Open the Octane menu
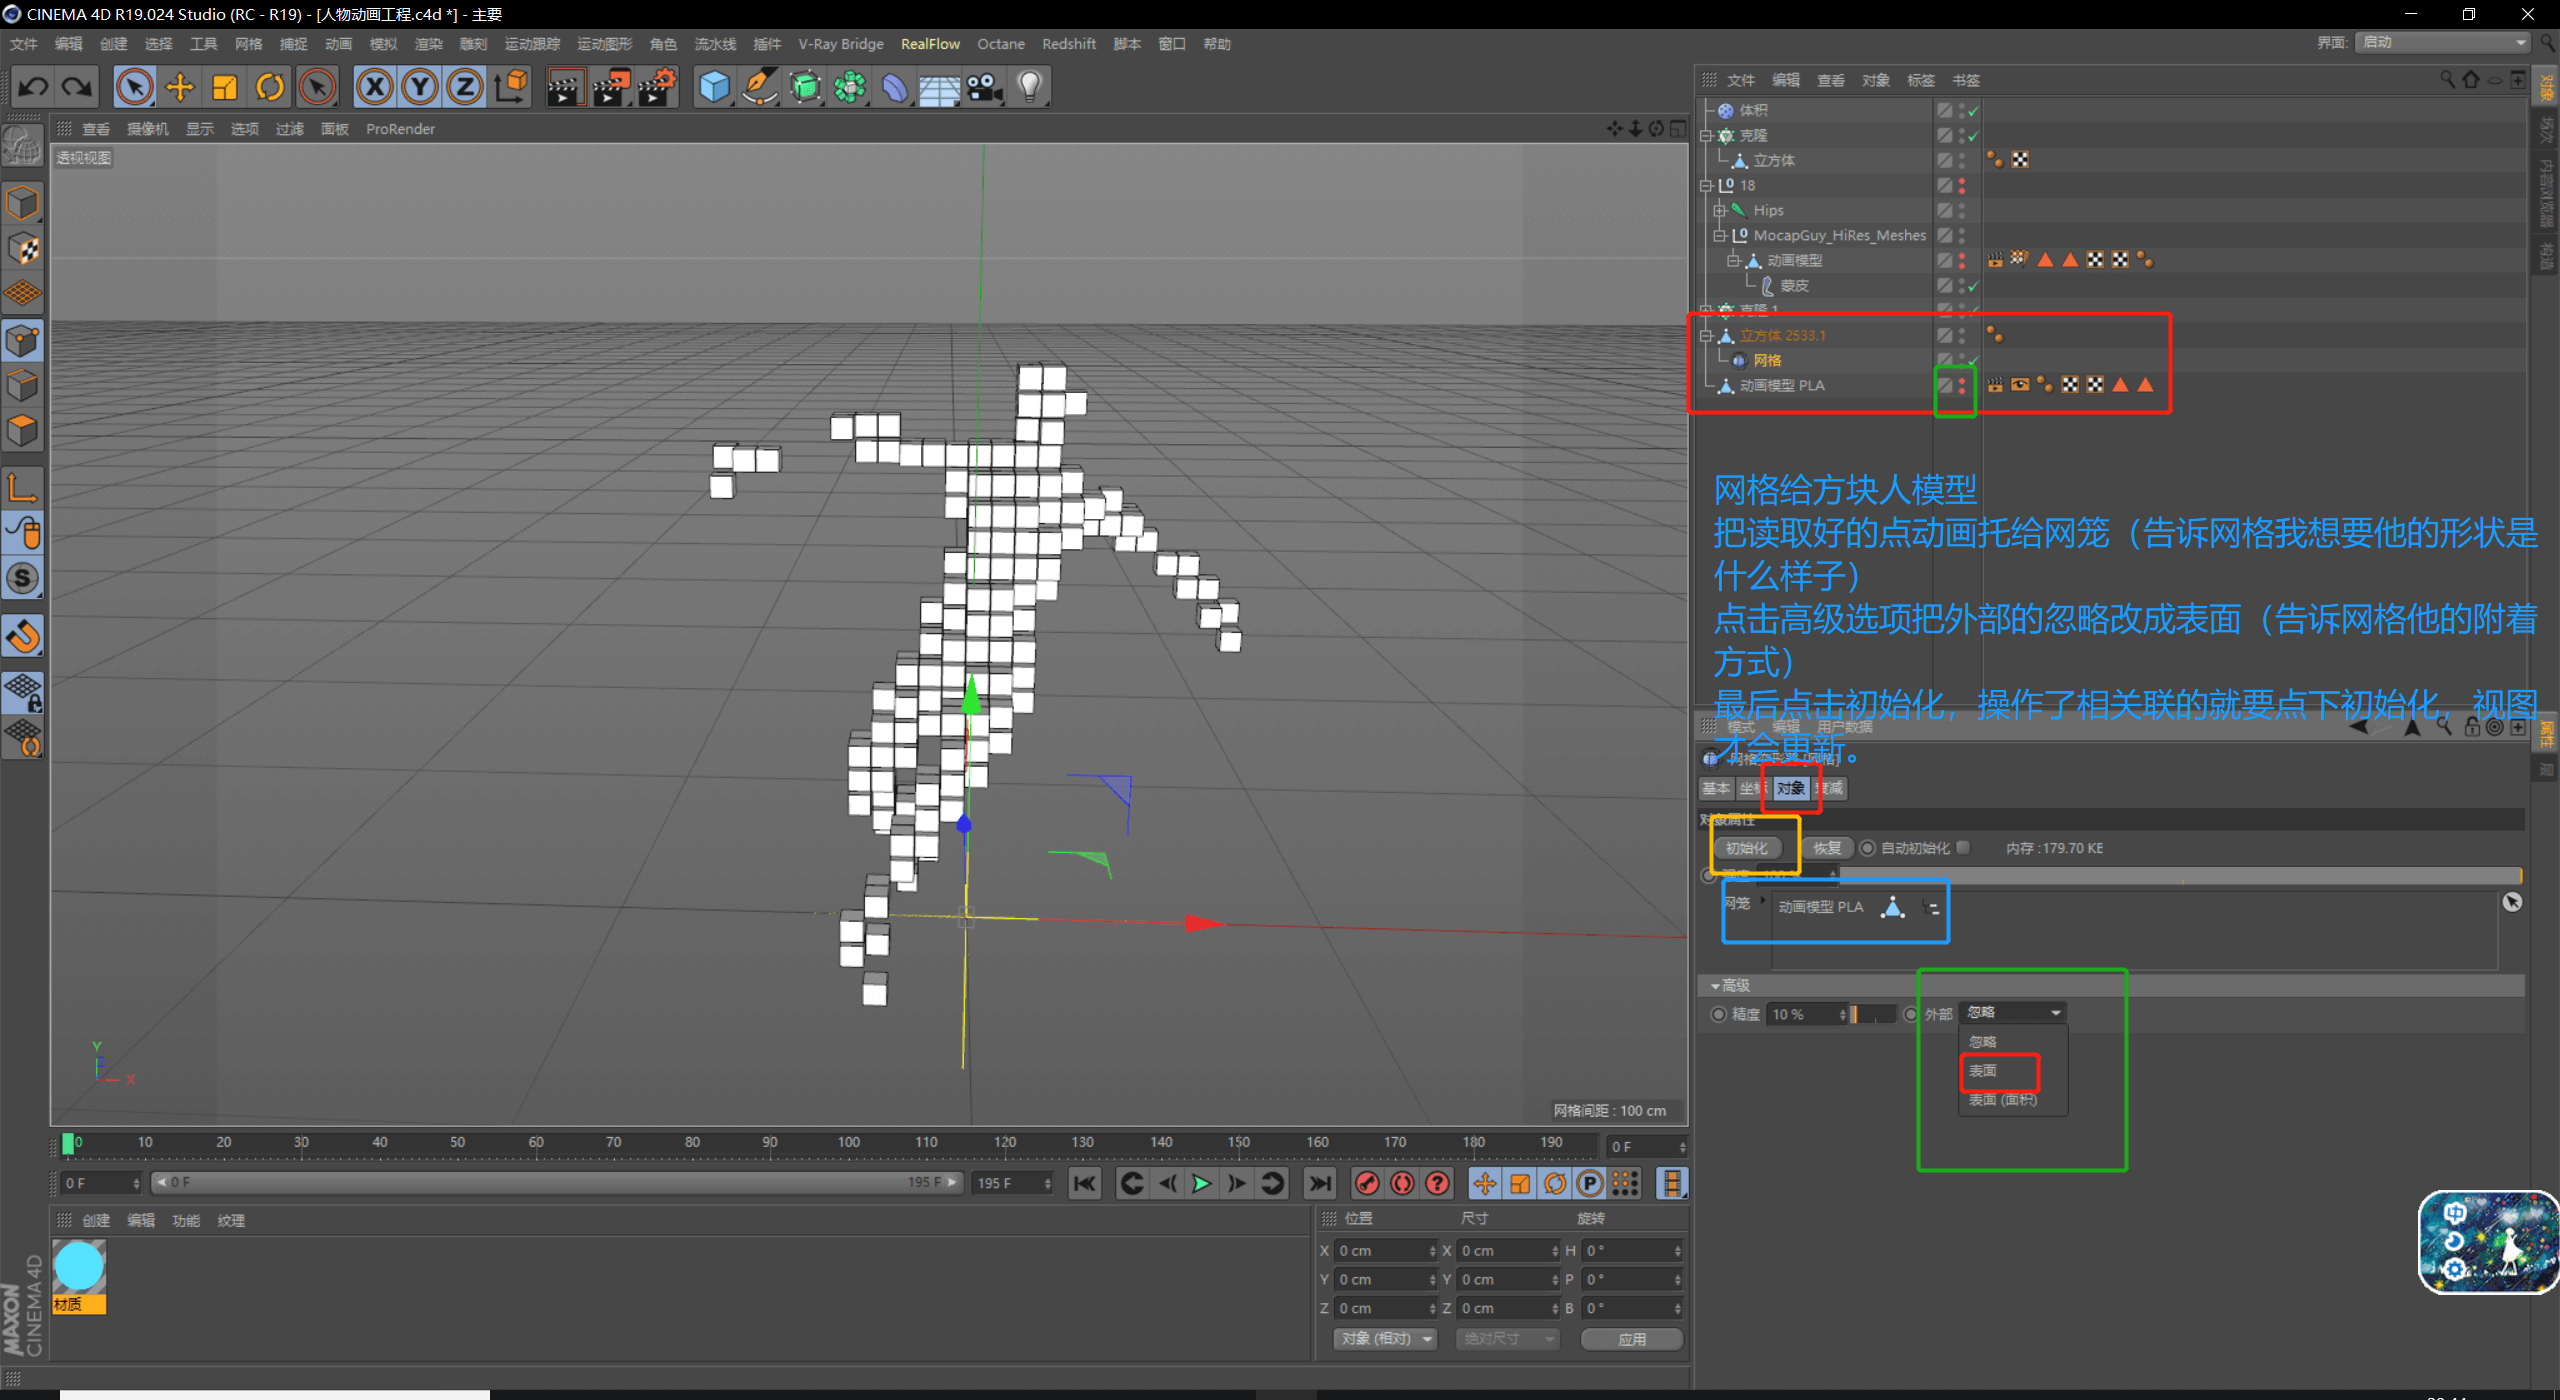Screen dimensions: 2560x1400 [x=1001, y=44]
